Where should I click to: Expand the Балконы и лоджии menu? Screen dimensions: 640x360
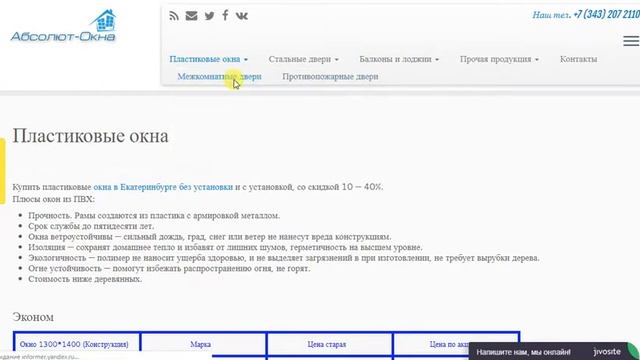399,59
